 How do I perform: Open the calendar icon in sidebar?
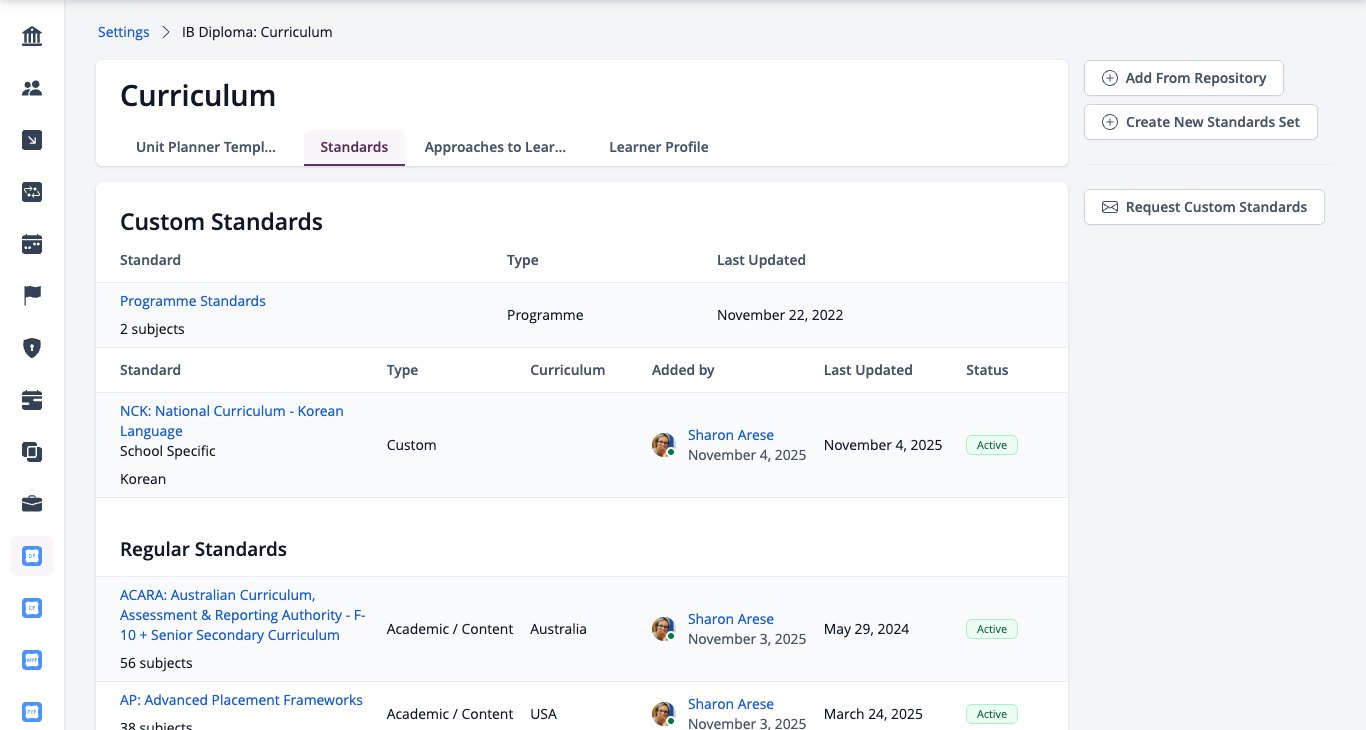[x=32, y=244]
